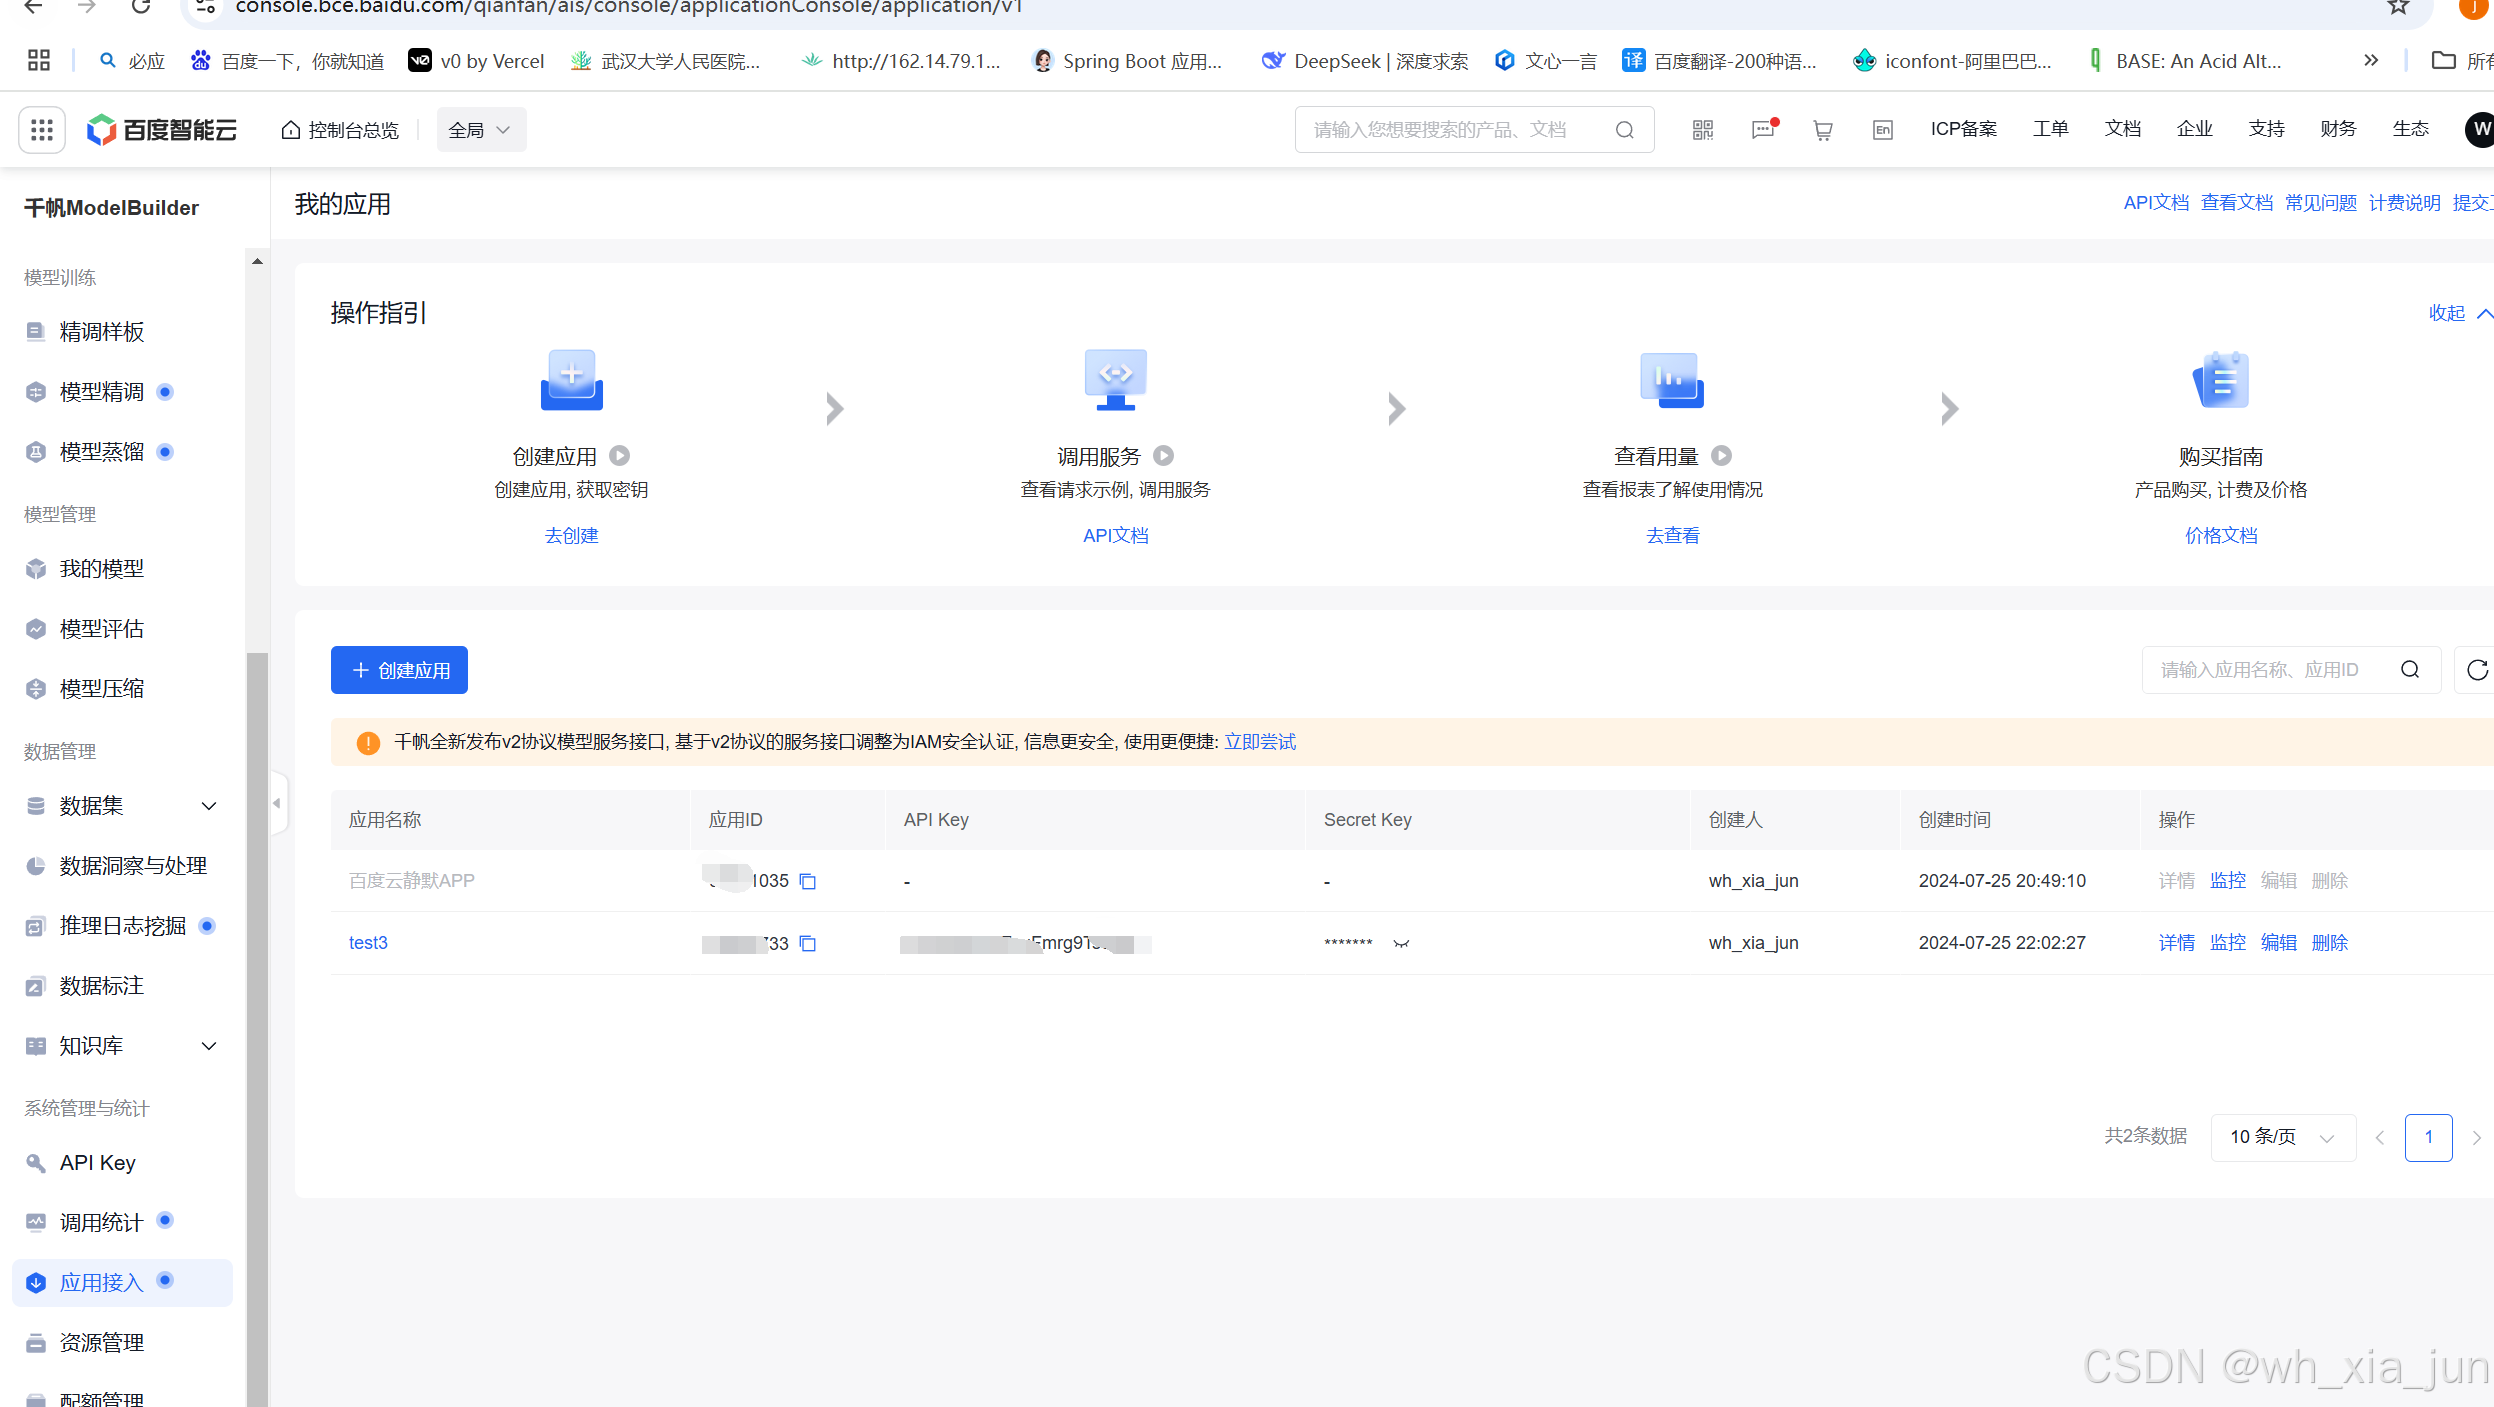Go to the next page arrow
Image resolution: width=2494 pixels, height=1407 pixels.
pos(2477,1138)
